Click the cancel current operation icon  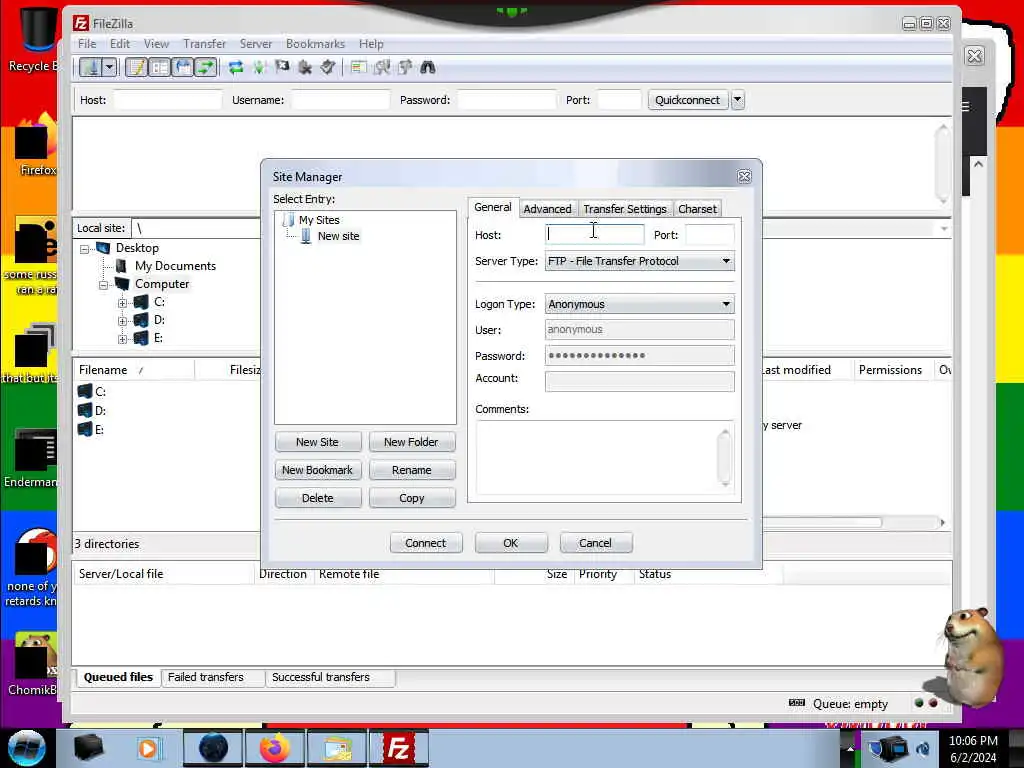(282, 67)
